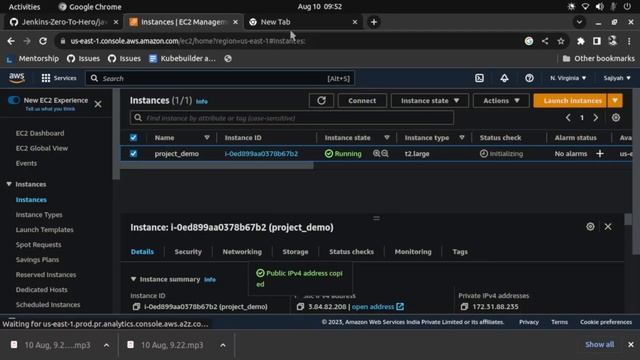Toggle the Chrome side panel icon
640x360 pixels.
pos(597,41)
